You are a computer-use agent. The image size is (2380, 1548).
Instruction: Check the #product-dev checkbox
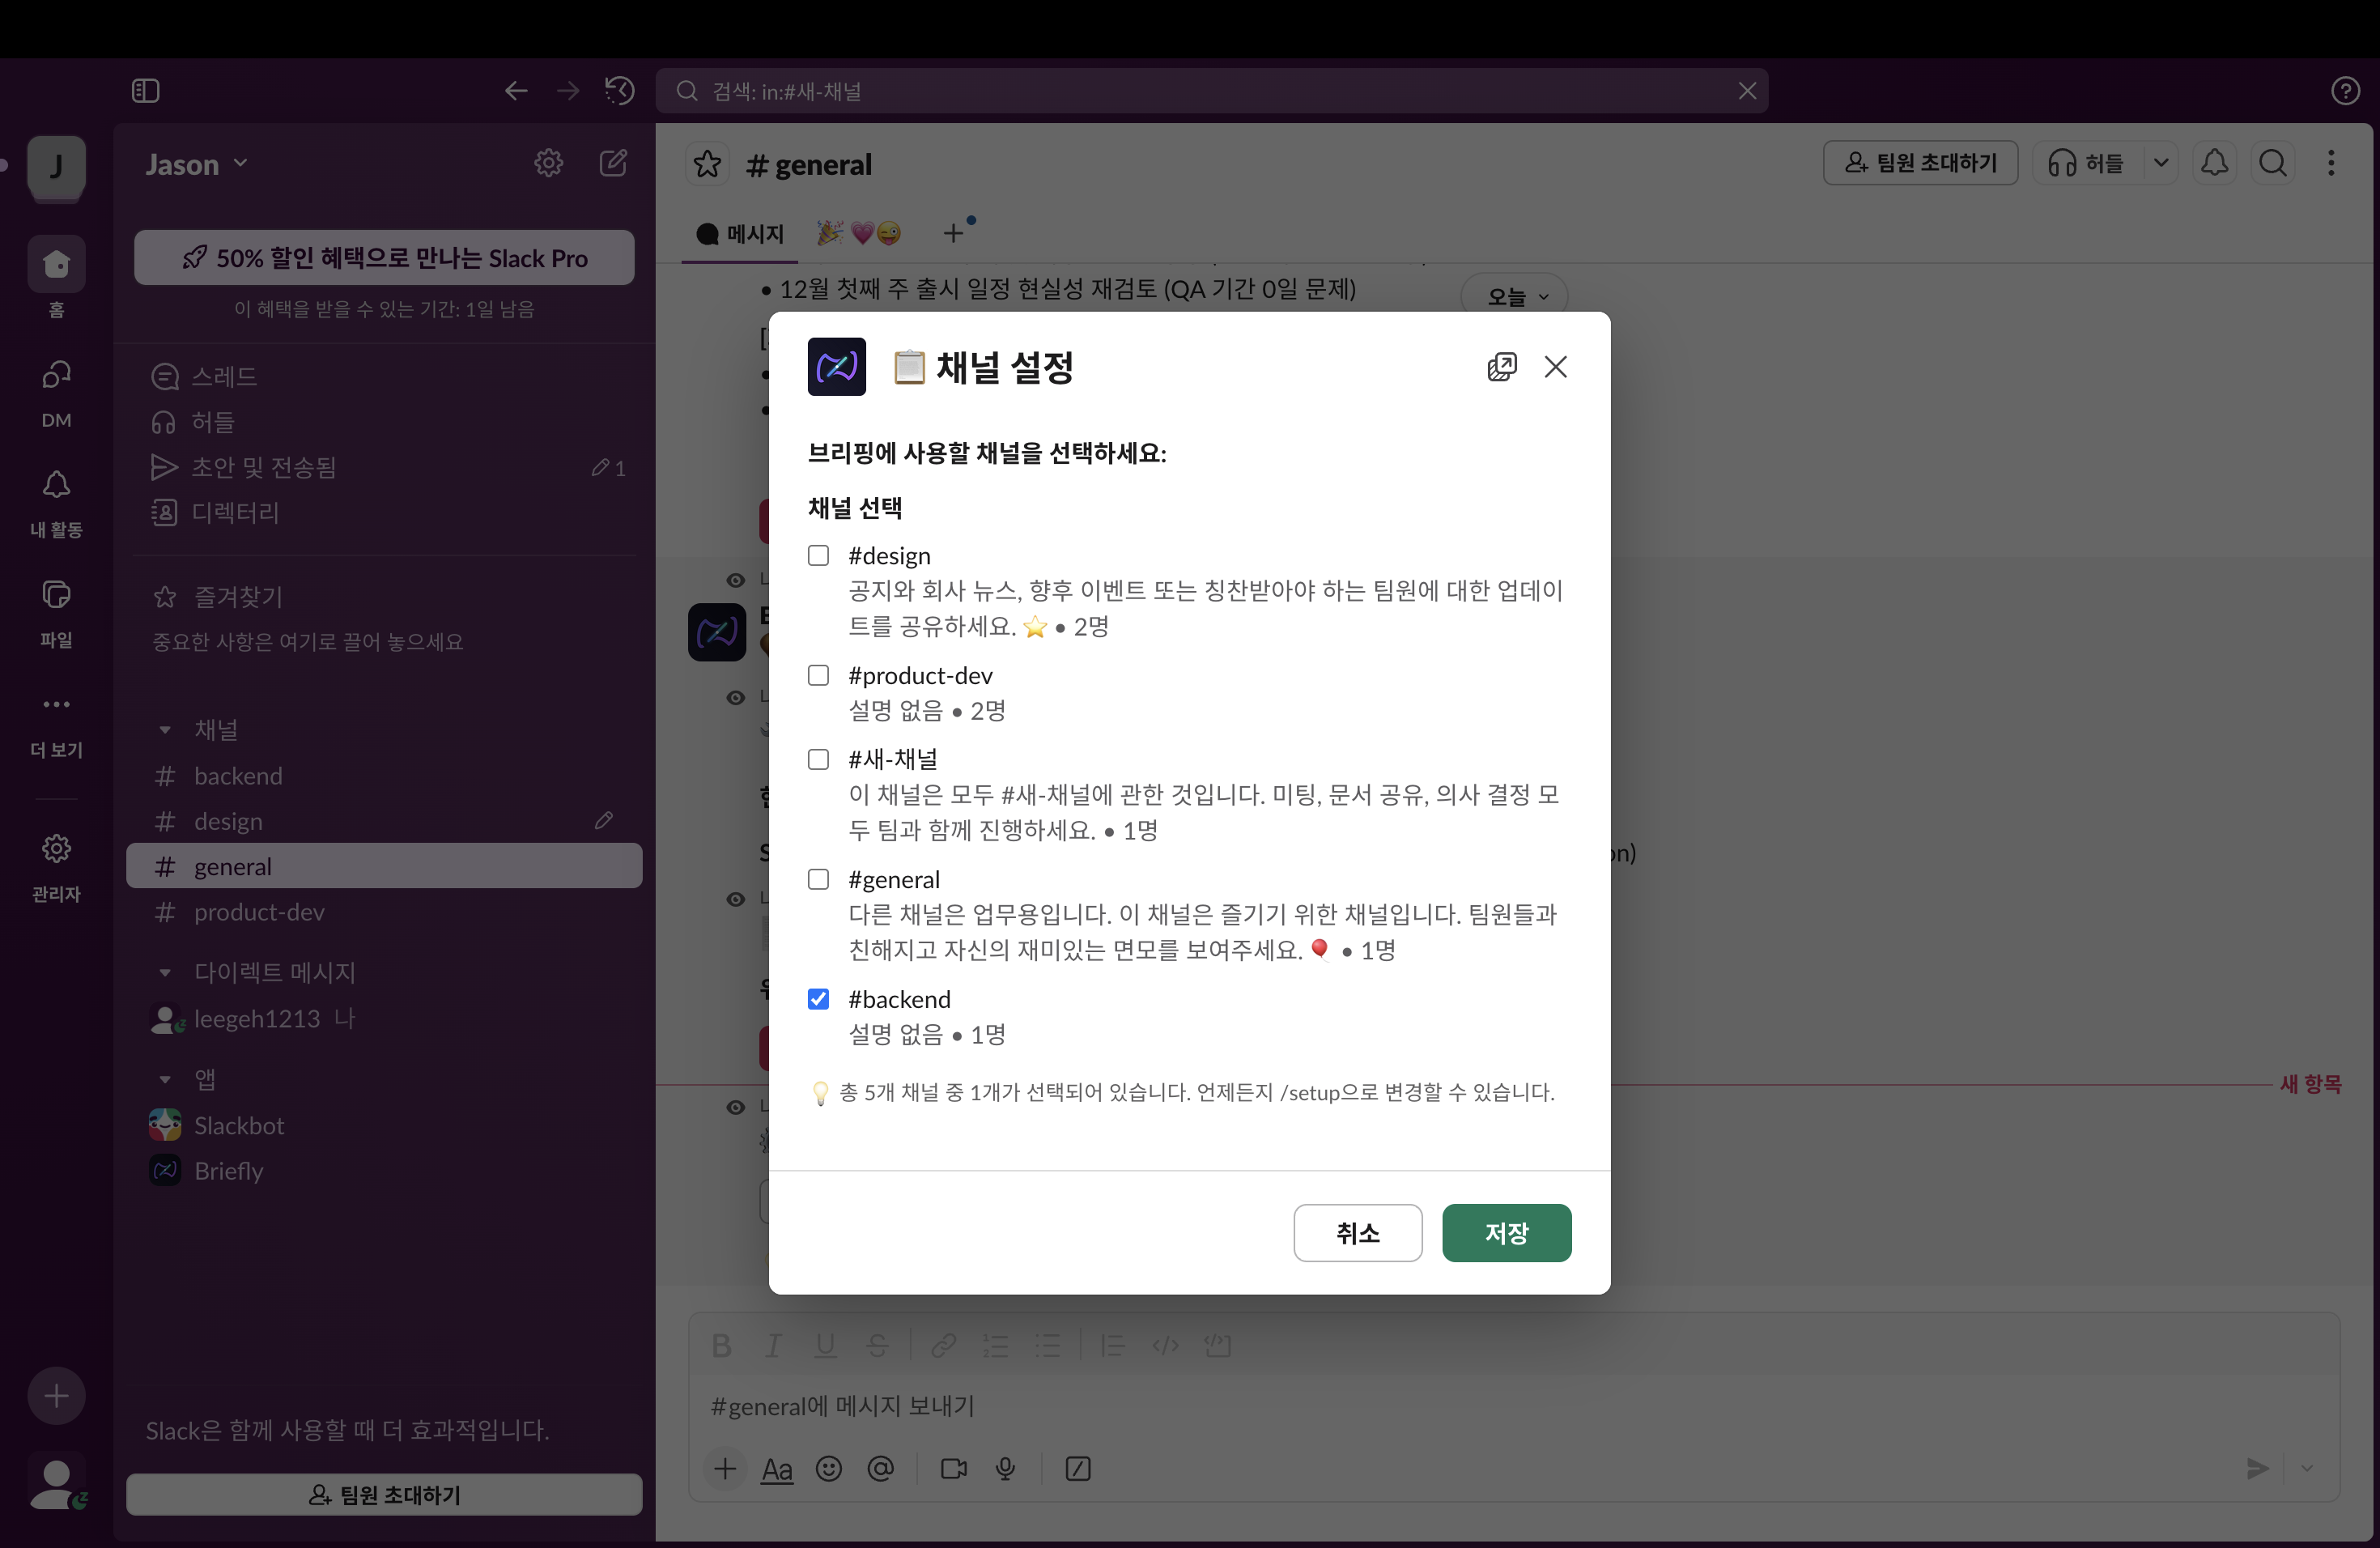pyautogui.click(x=818, y=675)
